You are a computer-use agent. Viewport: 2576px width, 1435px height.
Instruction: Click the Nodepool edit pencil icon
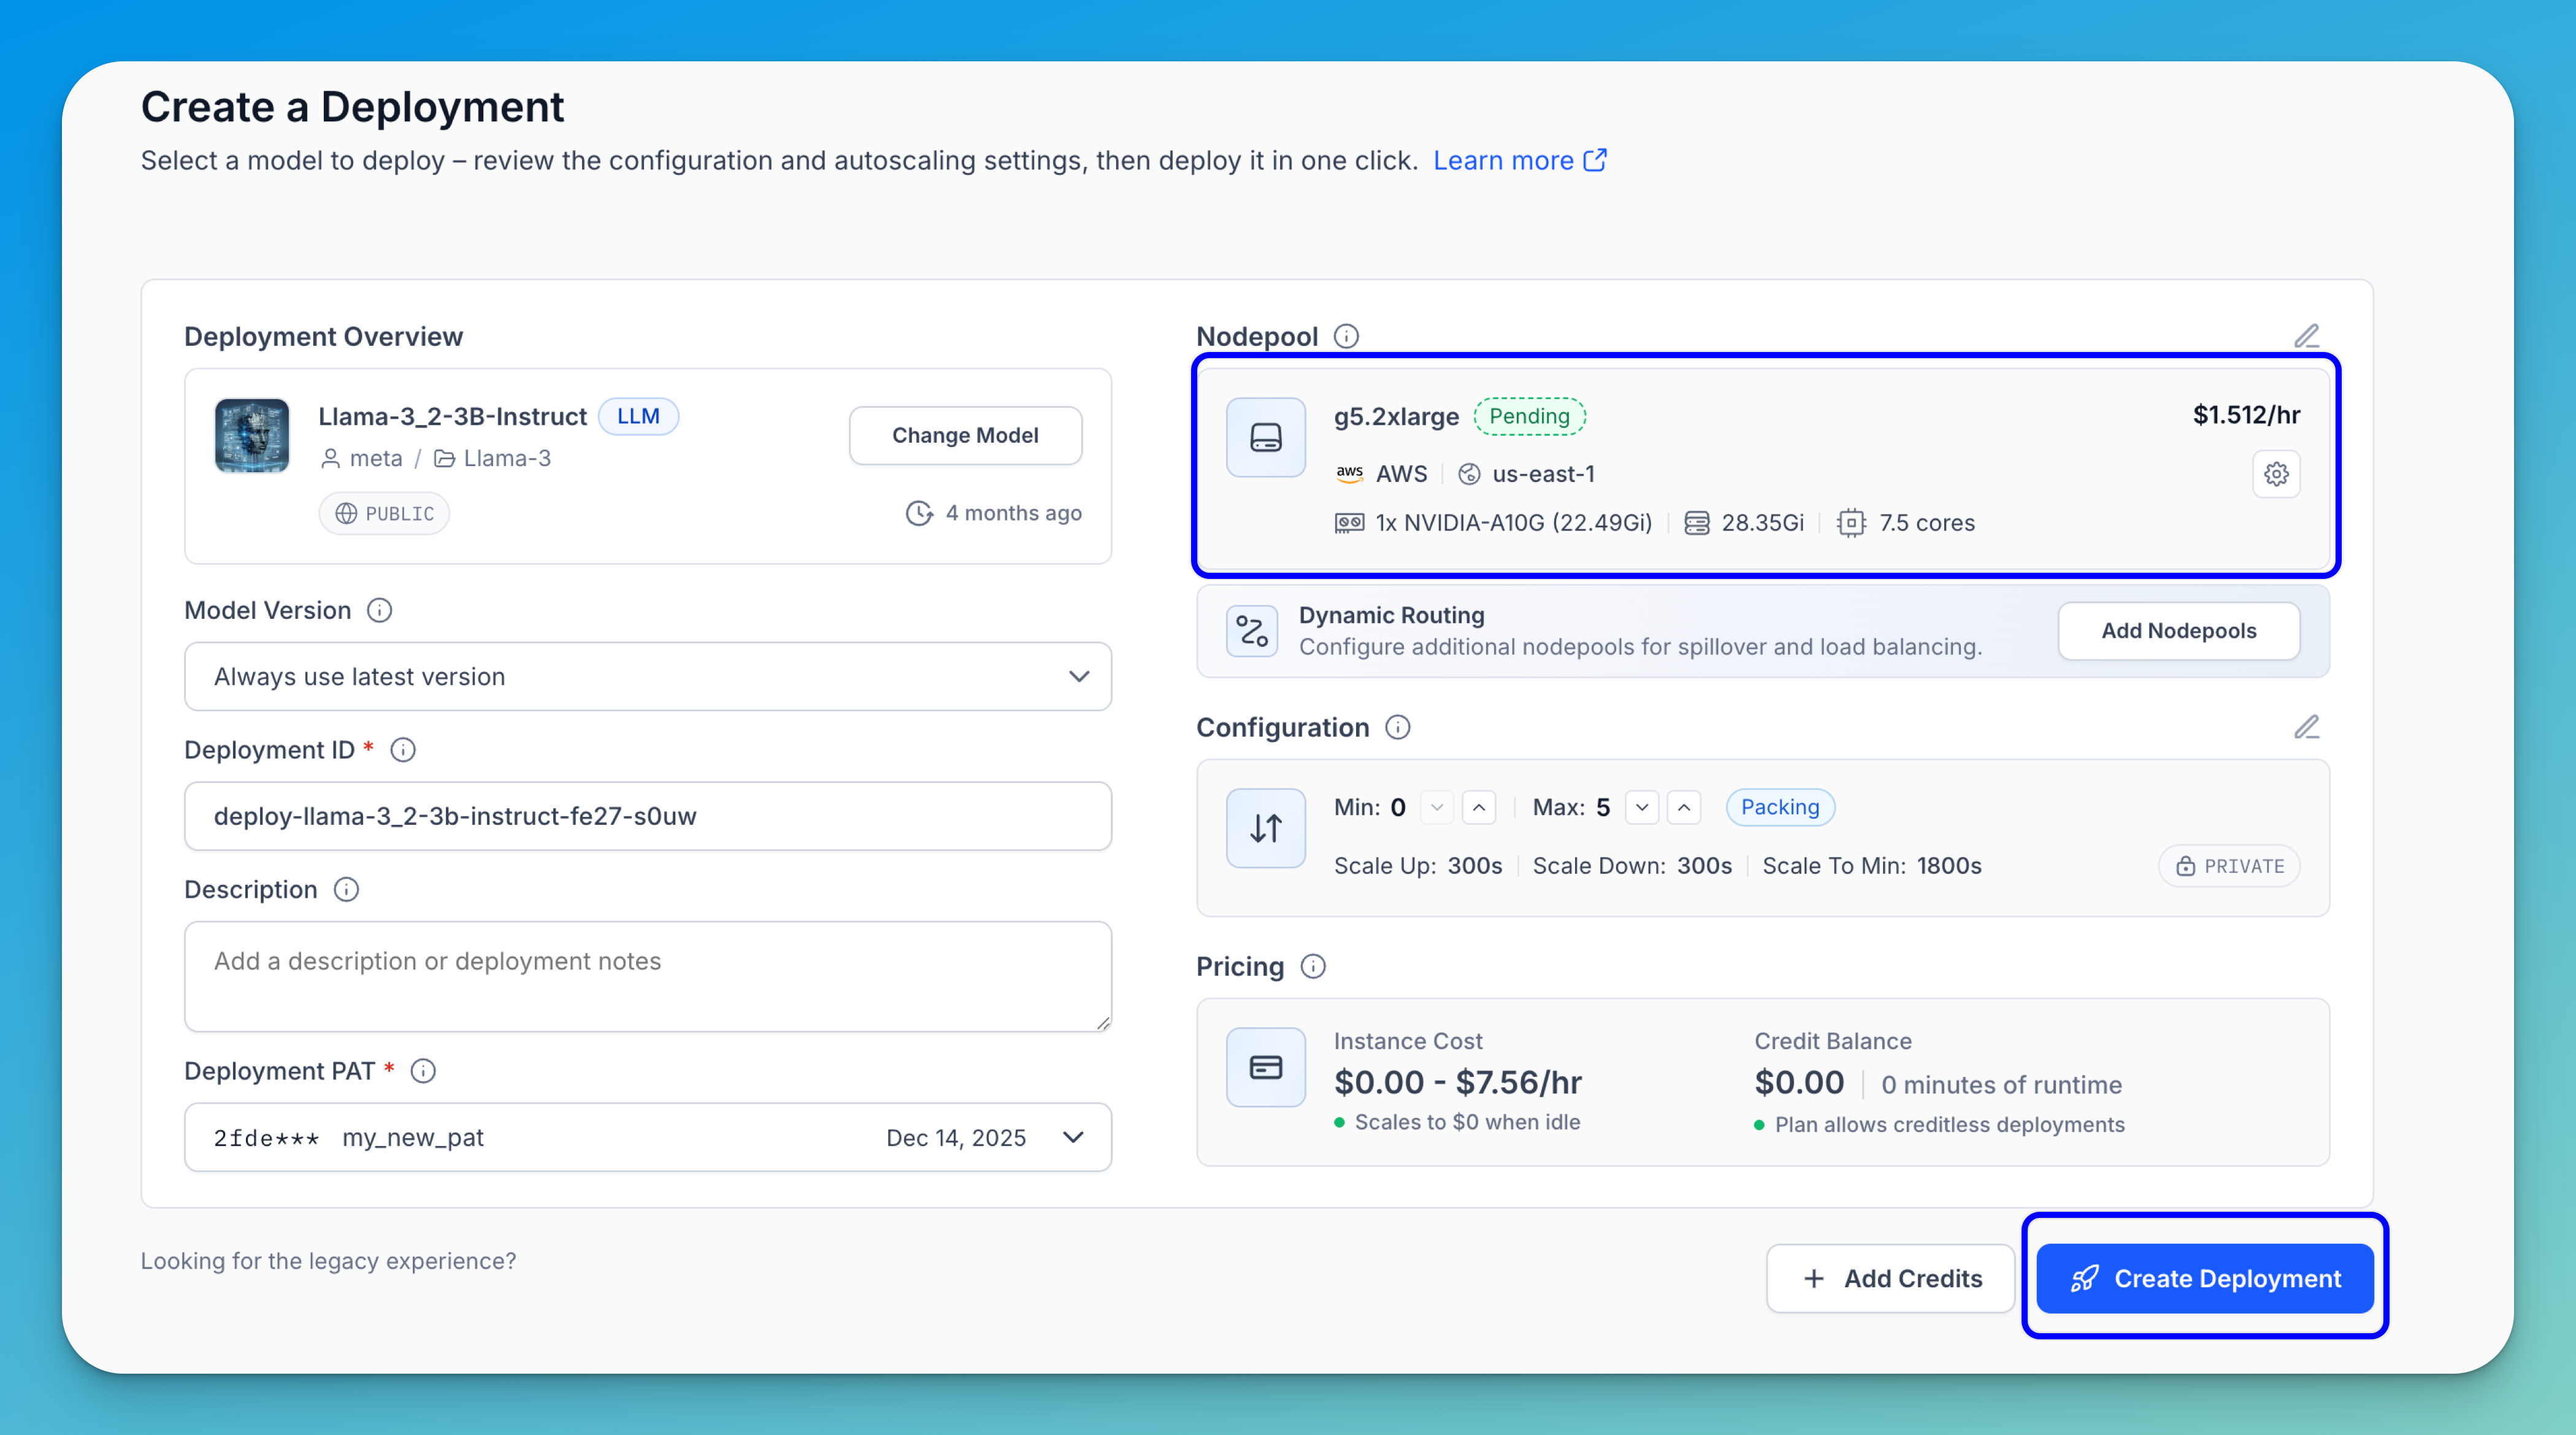click(2306, 336)
